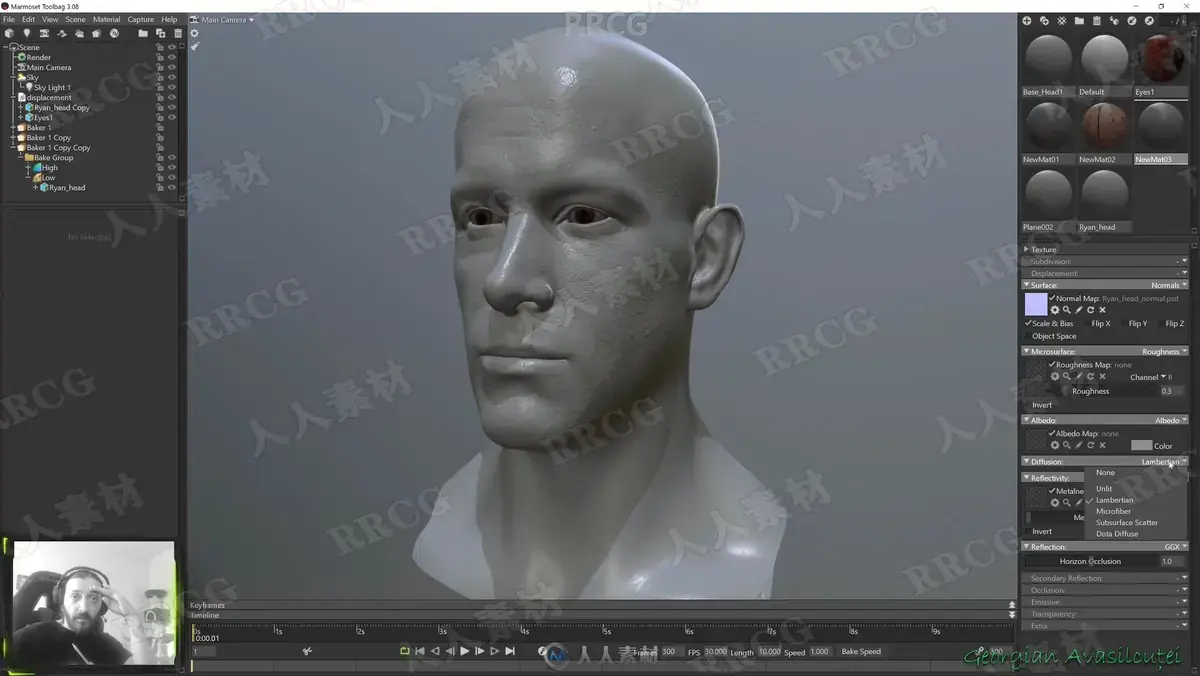
Task: Click the Normal Map texture swatch
Action: click(1036, 304)
